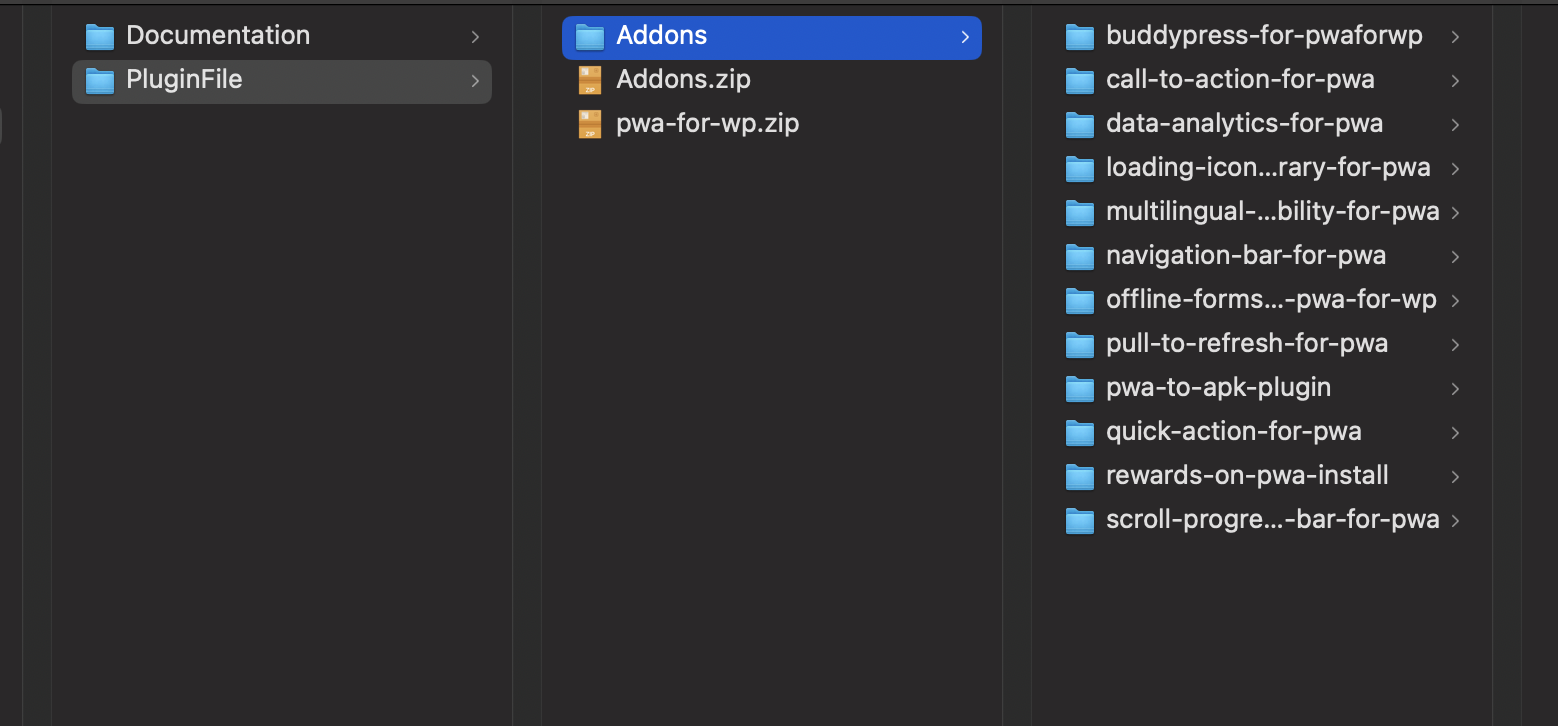
Task: Click the Addons.zip archive icon
Action: [x=589, y=79]
